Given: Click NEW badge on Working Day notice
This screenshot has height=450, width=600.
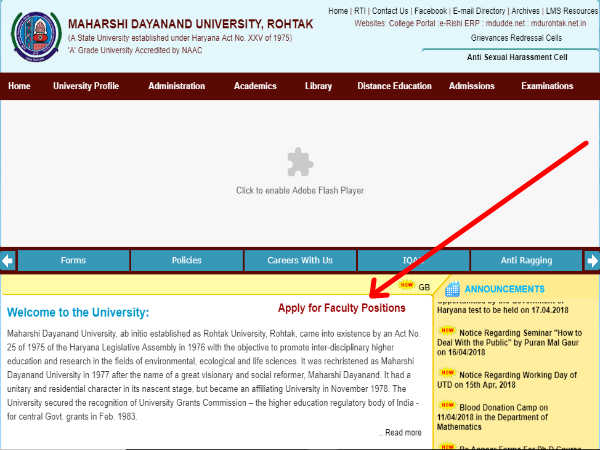Looking at the screenshot, I should click(447, 372).
